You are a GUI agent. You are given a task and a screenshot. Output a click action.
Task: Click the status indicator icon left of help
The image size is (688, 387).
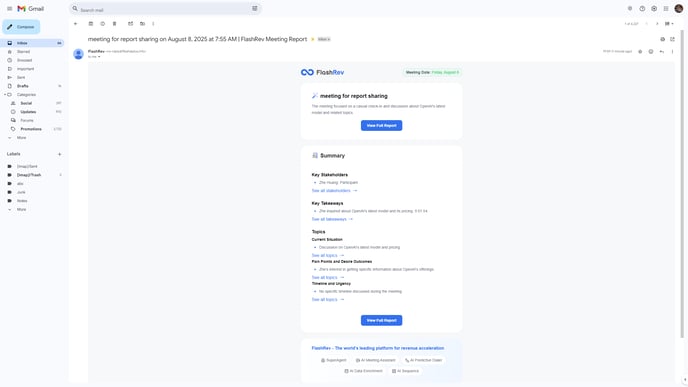630,9
